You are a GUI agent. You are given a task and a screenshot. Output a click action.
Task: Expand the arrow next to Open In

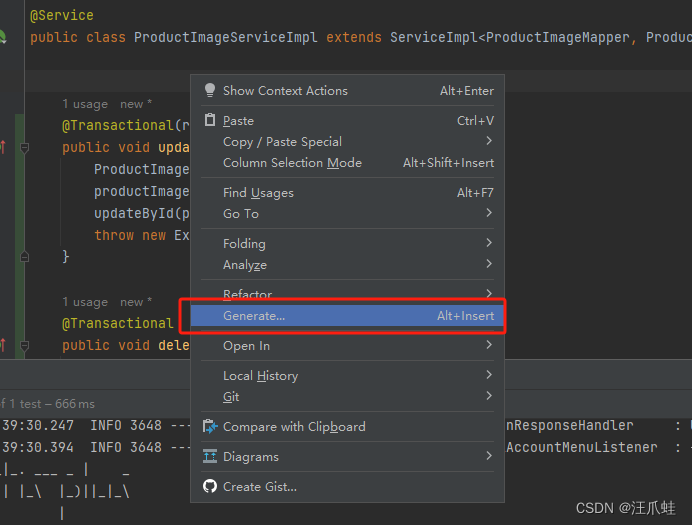pos(489,345)
